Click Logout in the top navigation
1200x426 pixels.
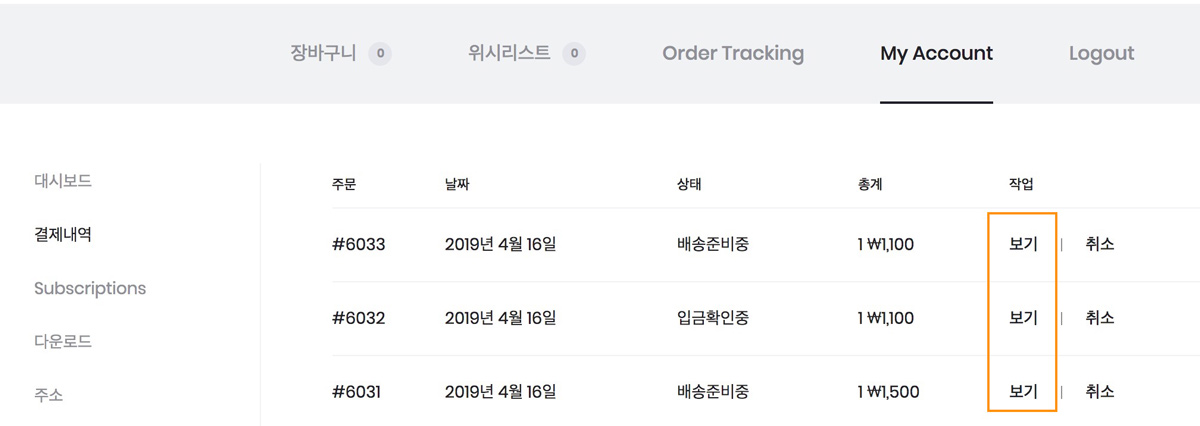(x=1101, y=53)
